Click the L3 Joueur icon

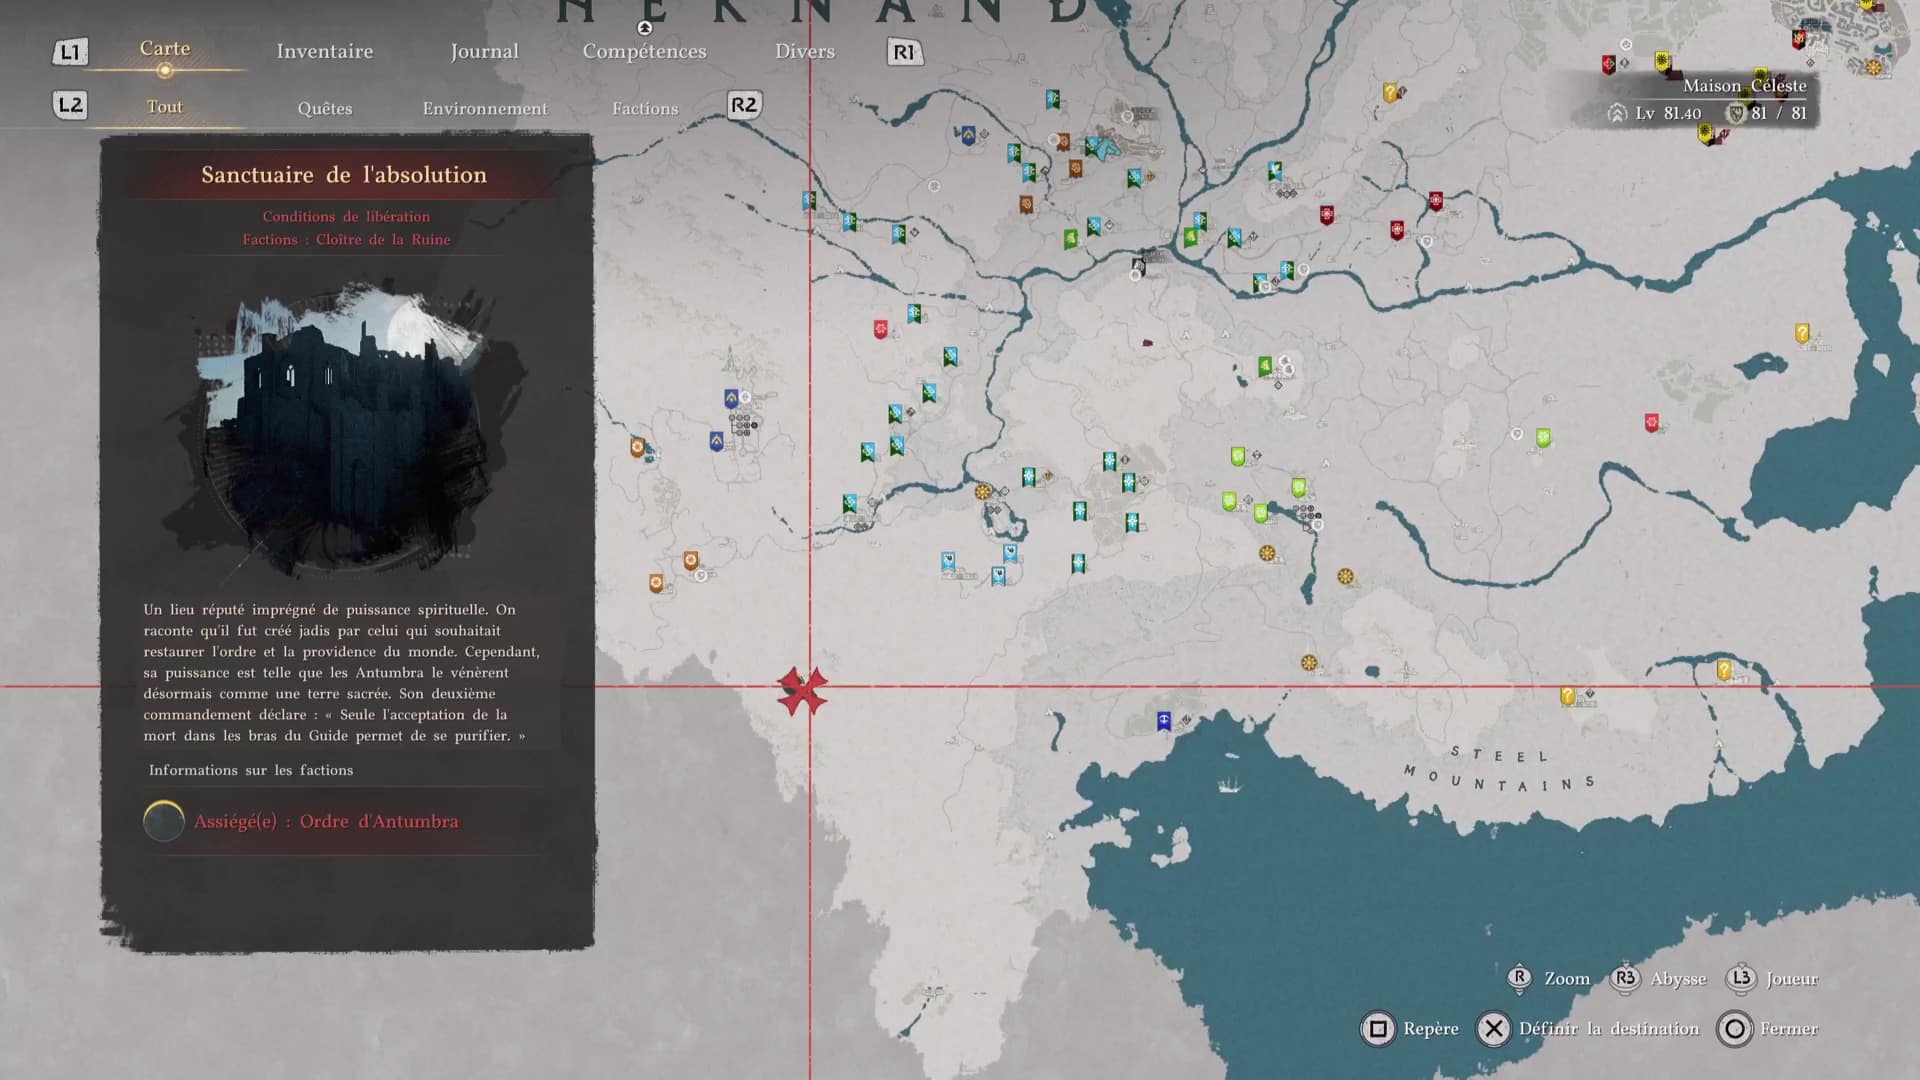point(1741,978)
